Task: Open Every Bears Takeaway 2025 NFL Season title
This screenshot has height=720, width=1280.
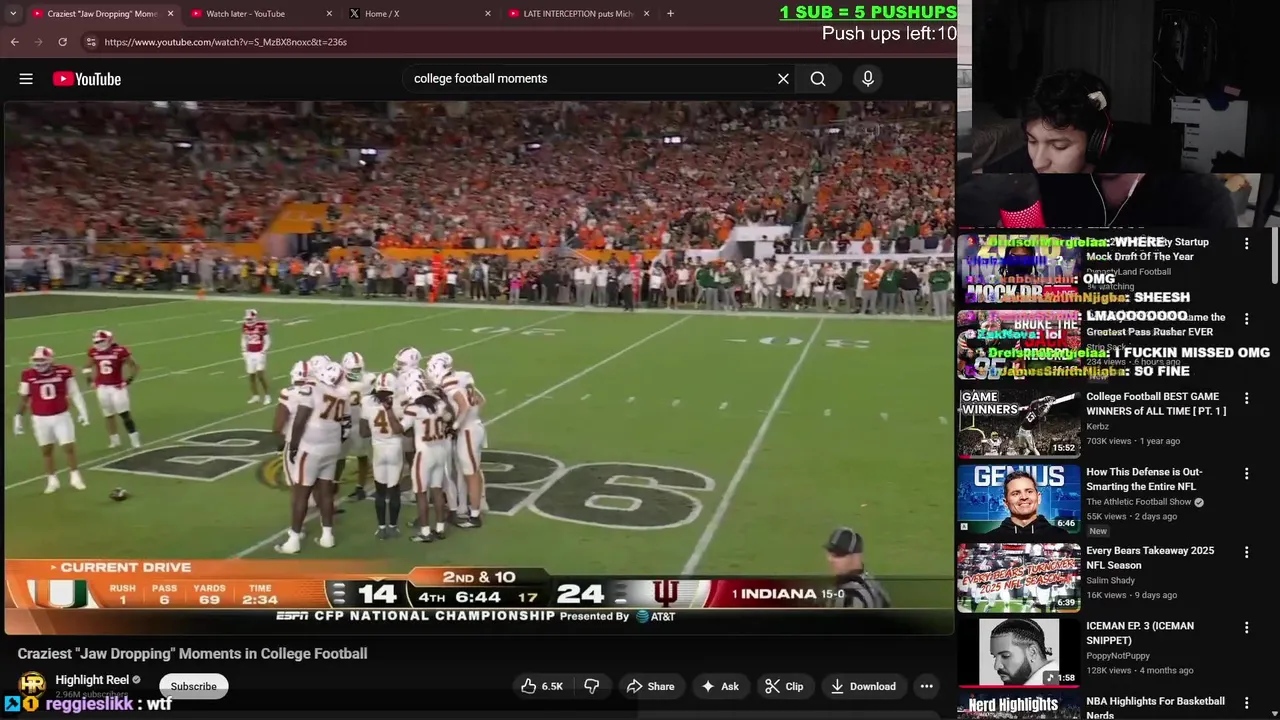Action: (1150, 558)
